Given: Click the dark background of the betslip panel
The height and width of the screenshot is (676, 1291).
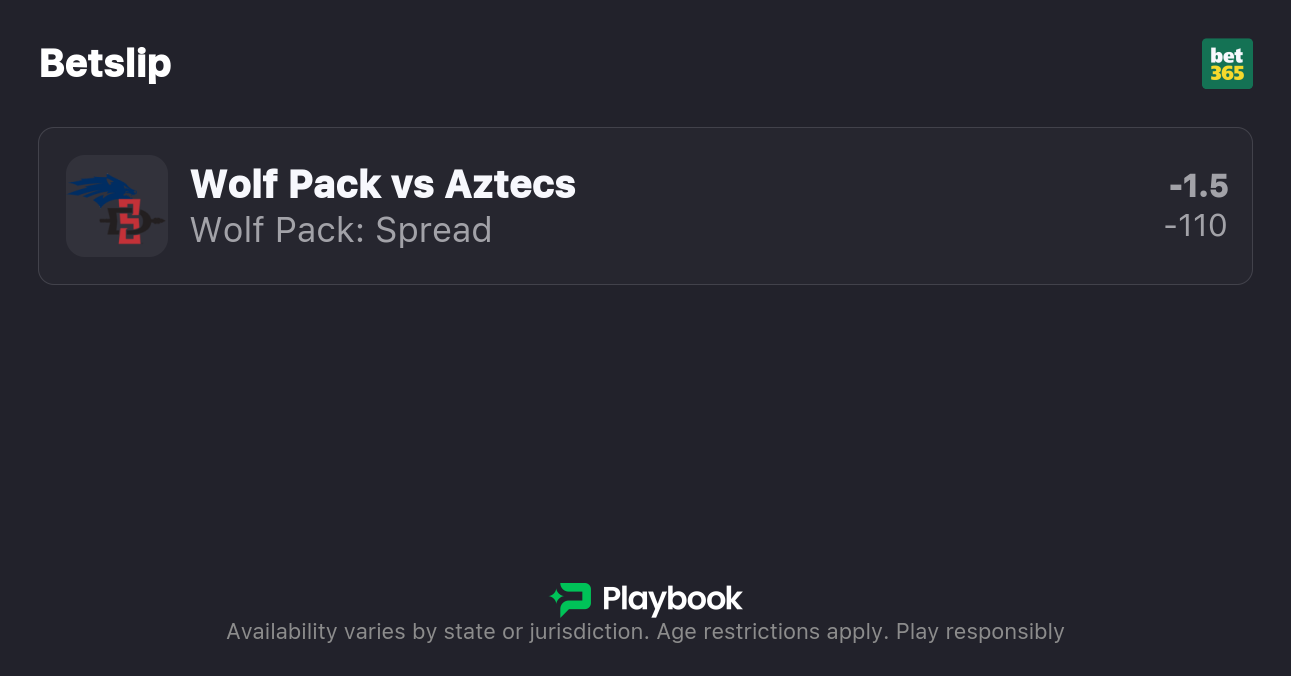Looking at the screenshot, I should tap(645, 430).
